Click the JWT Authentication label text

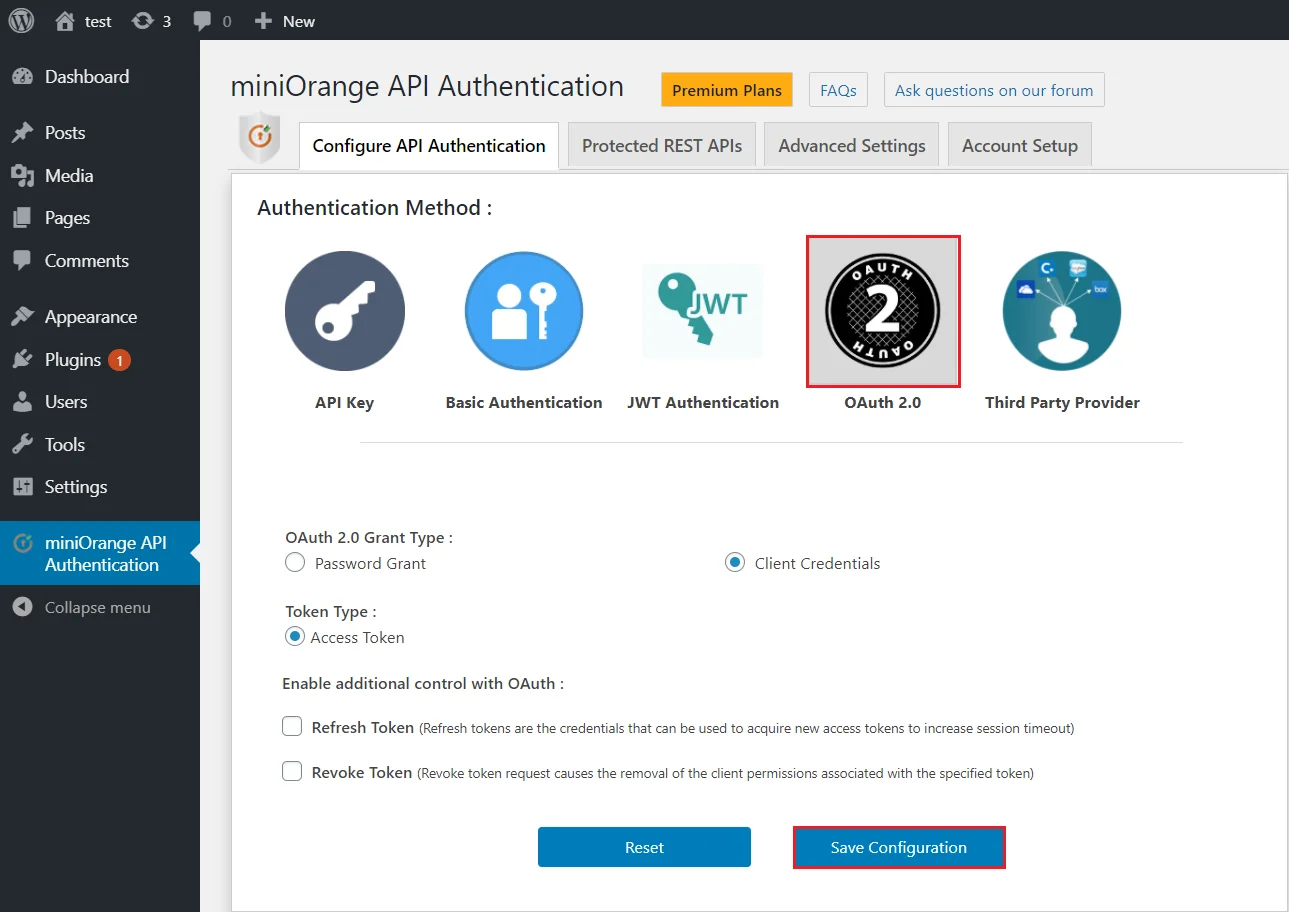tap(703, 402)
